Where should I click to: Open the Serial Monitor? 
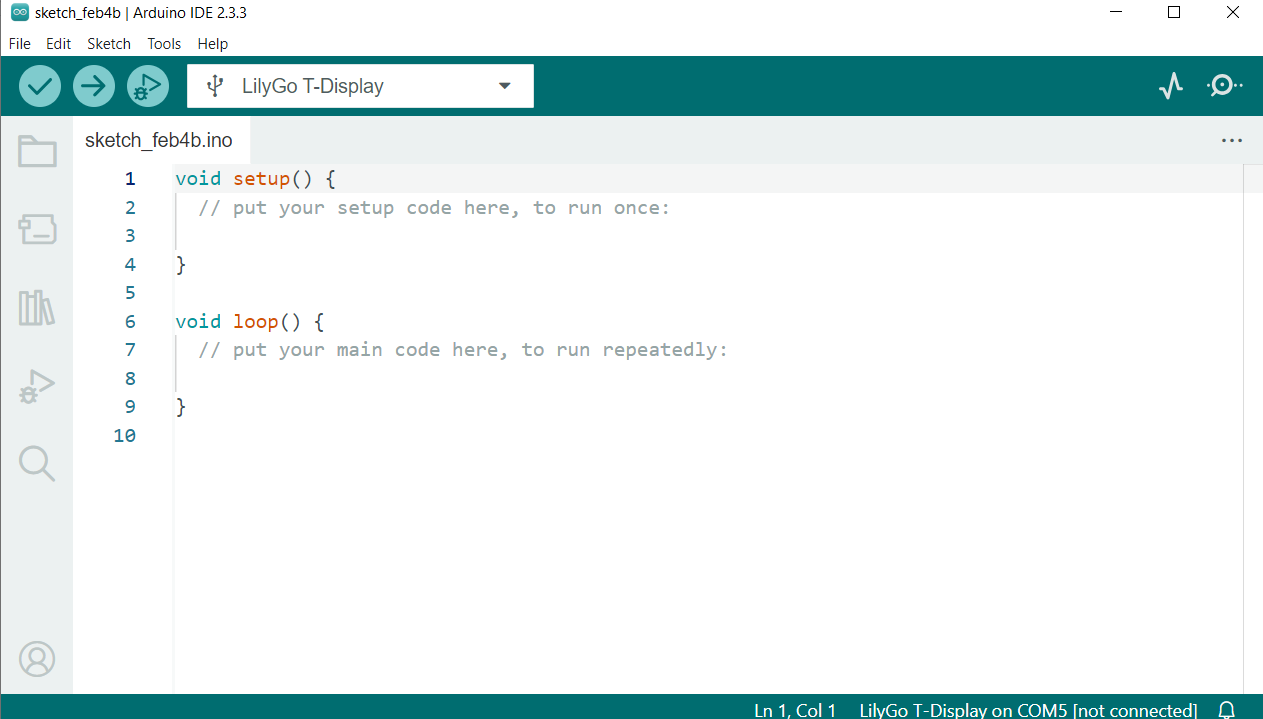(x=1224, y=86)
